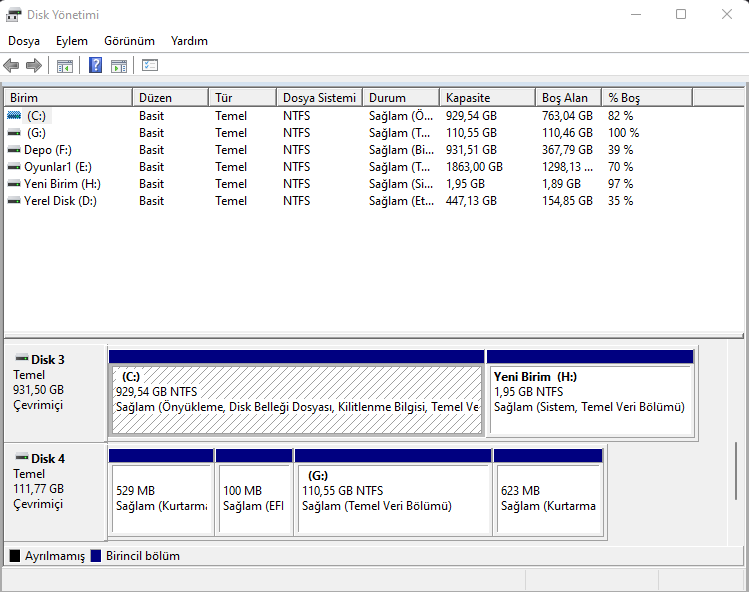Click the 447,13 GB capacity cell
The height and width of the screenshot is (592, 749).
click(471, 201)
